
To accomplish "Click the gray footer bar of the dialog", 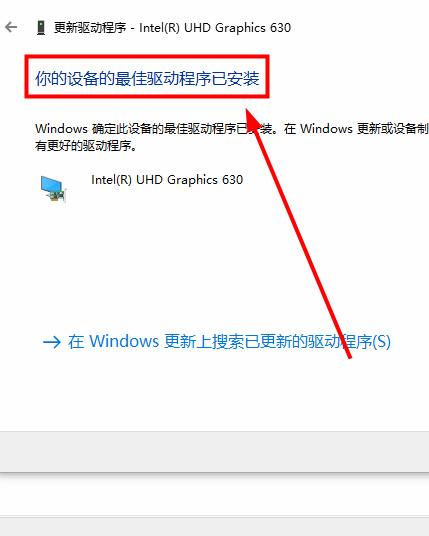I will pos(214,452).
